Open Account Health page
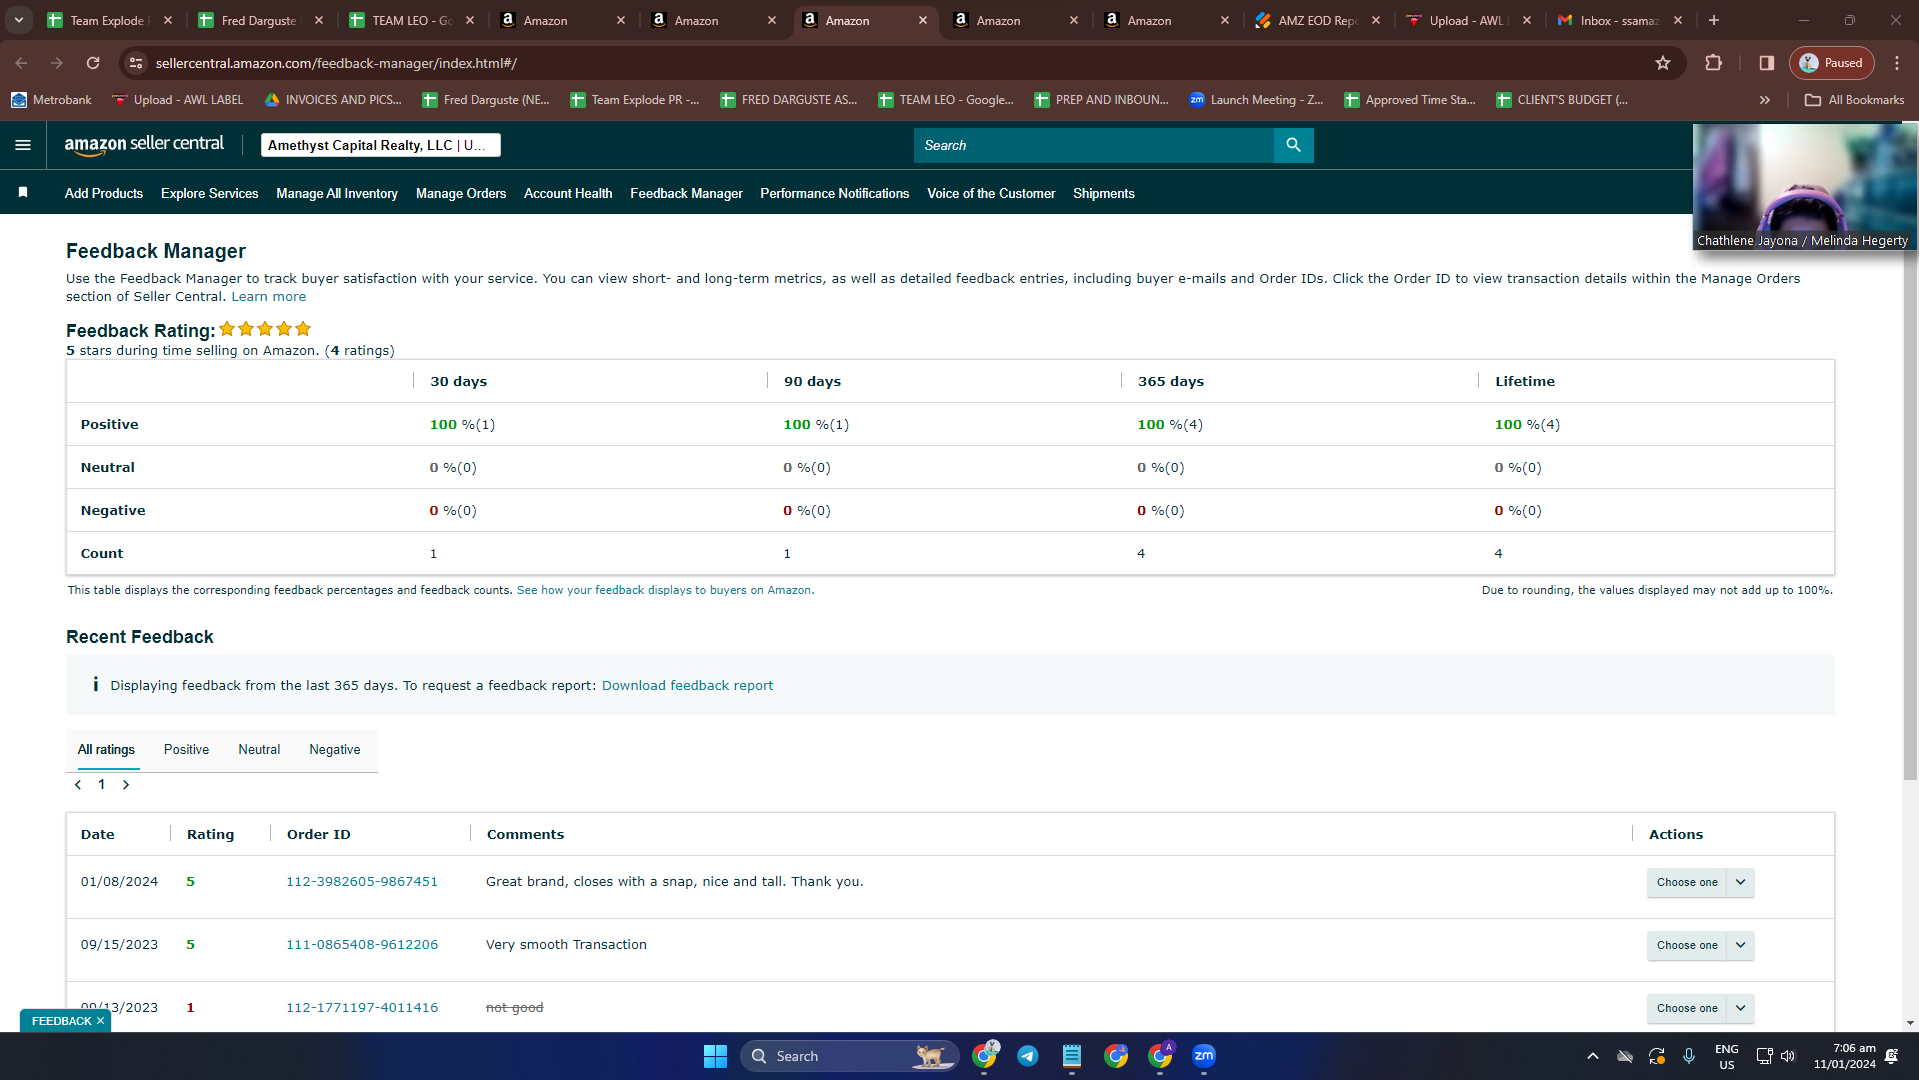Image resolution: width=1919 pixels, height=1080 pixels. [x=568, y=194]
